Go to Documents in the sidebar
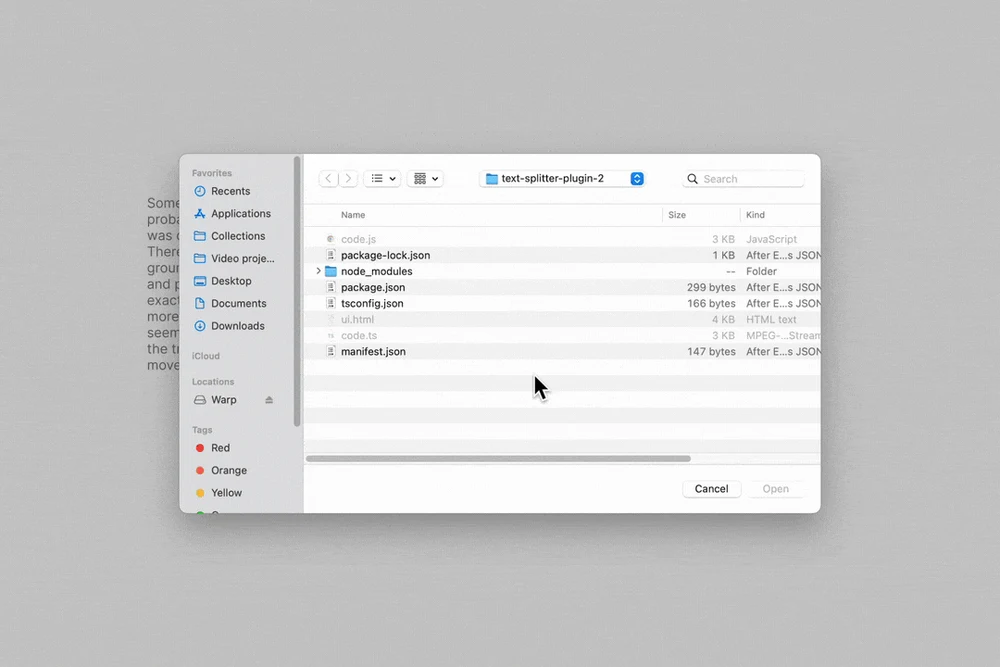Image resolution: width=1000 pixels, height=667 pixels. point(239,304)
